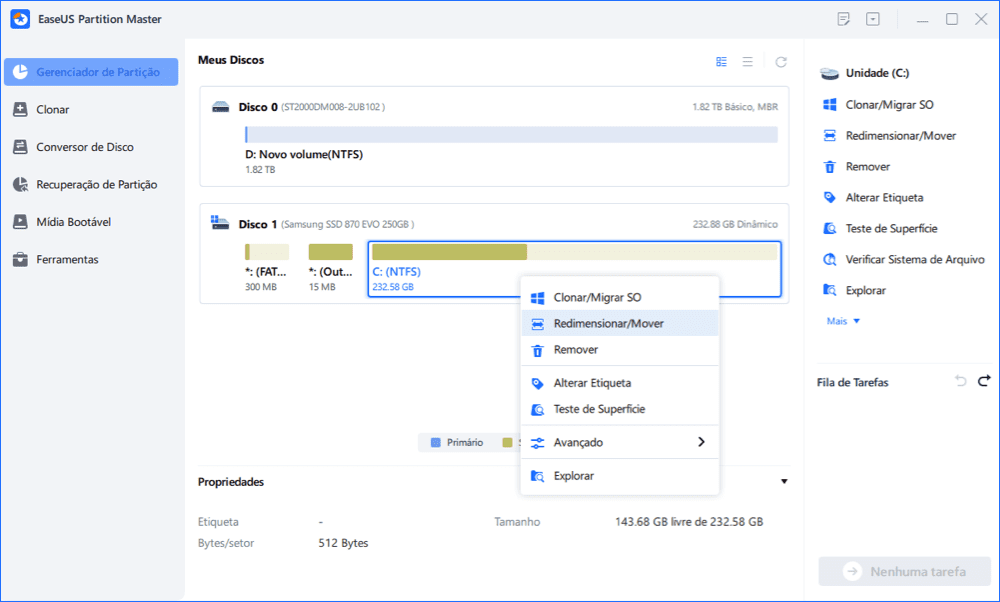Image resolution: width=1000 pixels, height=602 pixels.
Task: Choose Clonar/Migrar SO in context menu
Action: click(x=620, y=298)
